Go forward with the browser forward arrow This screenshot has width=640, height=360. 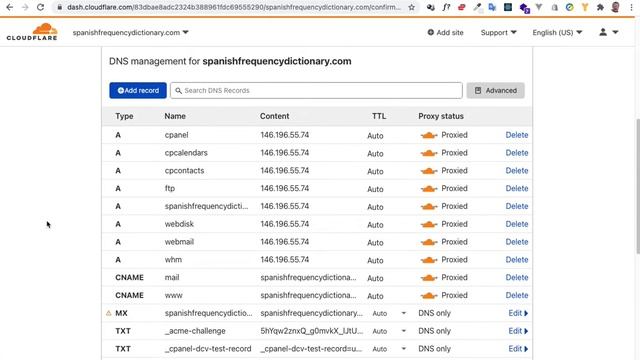[x=25, y=7]
